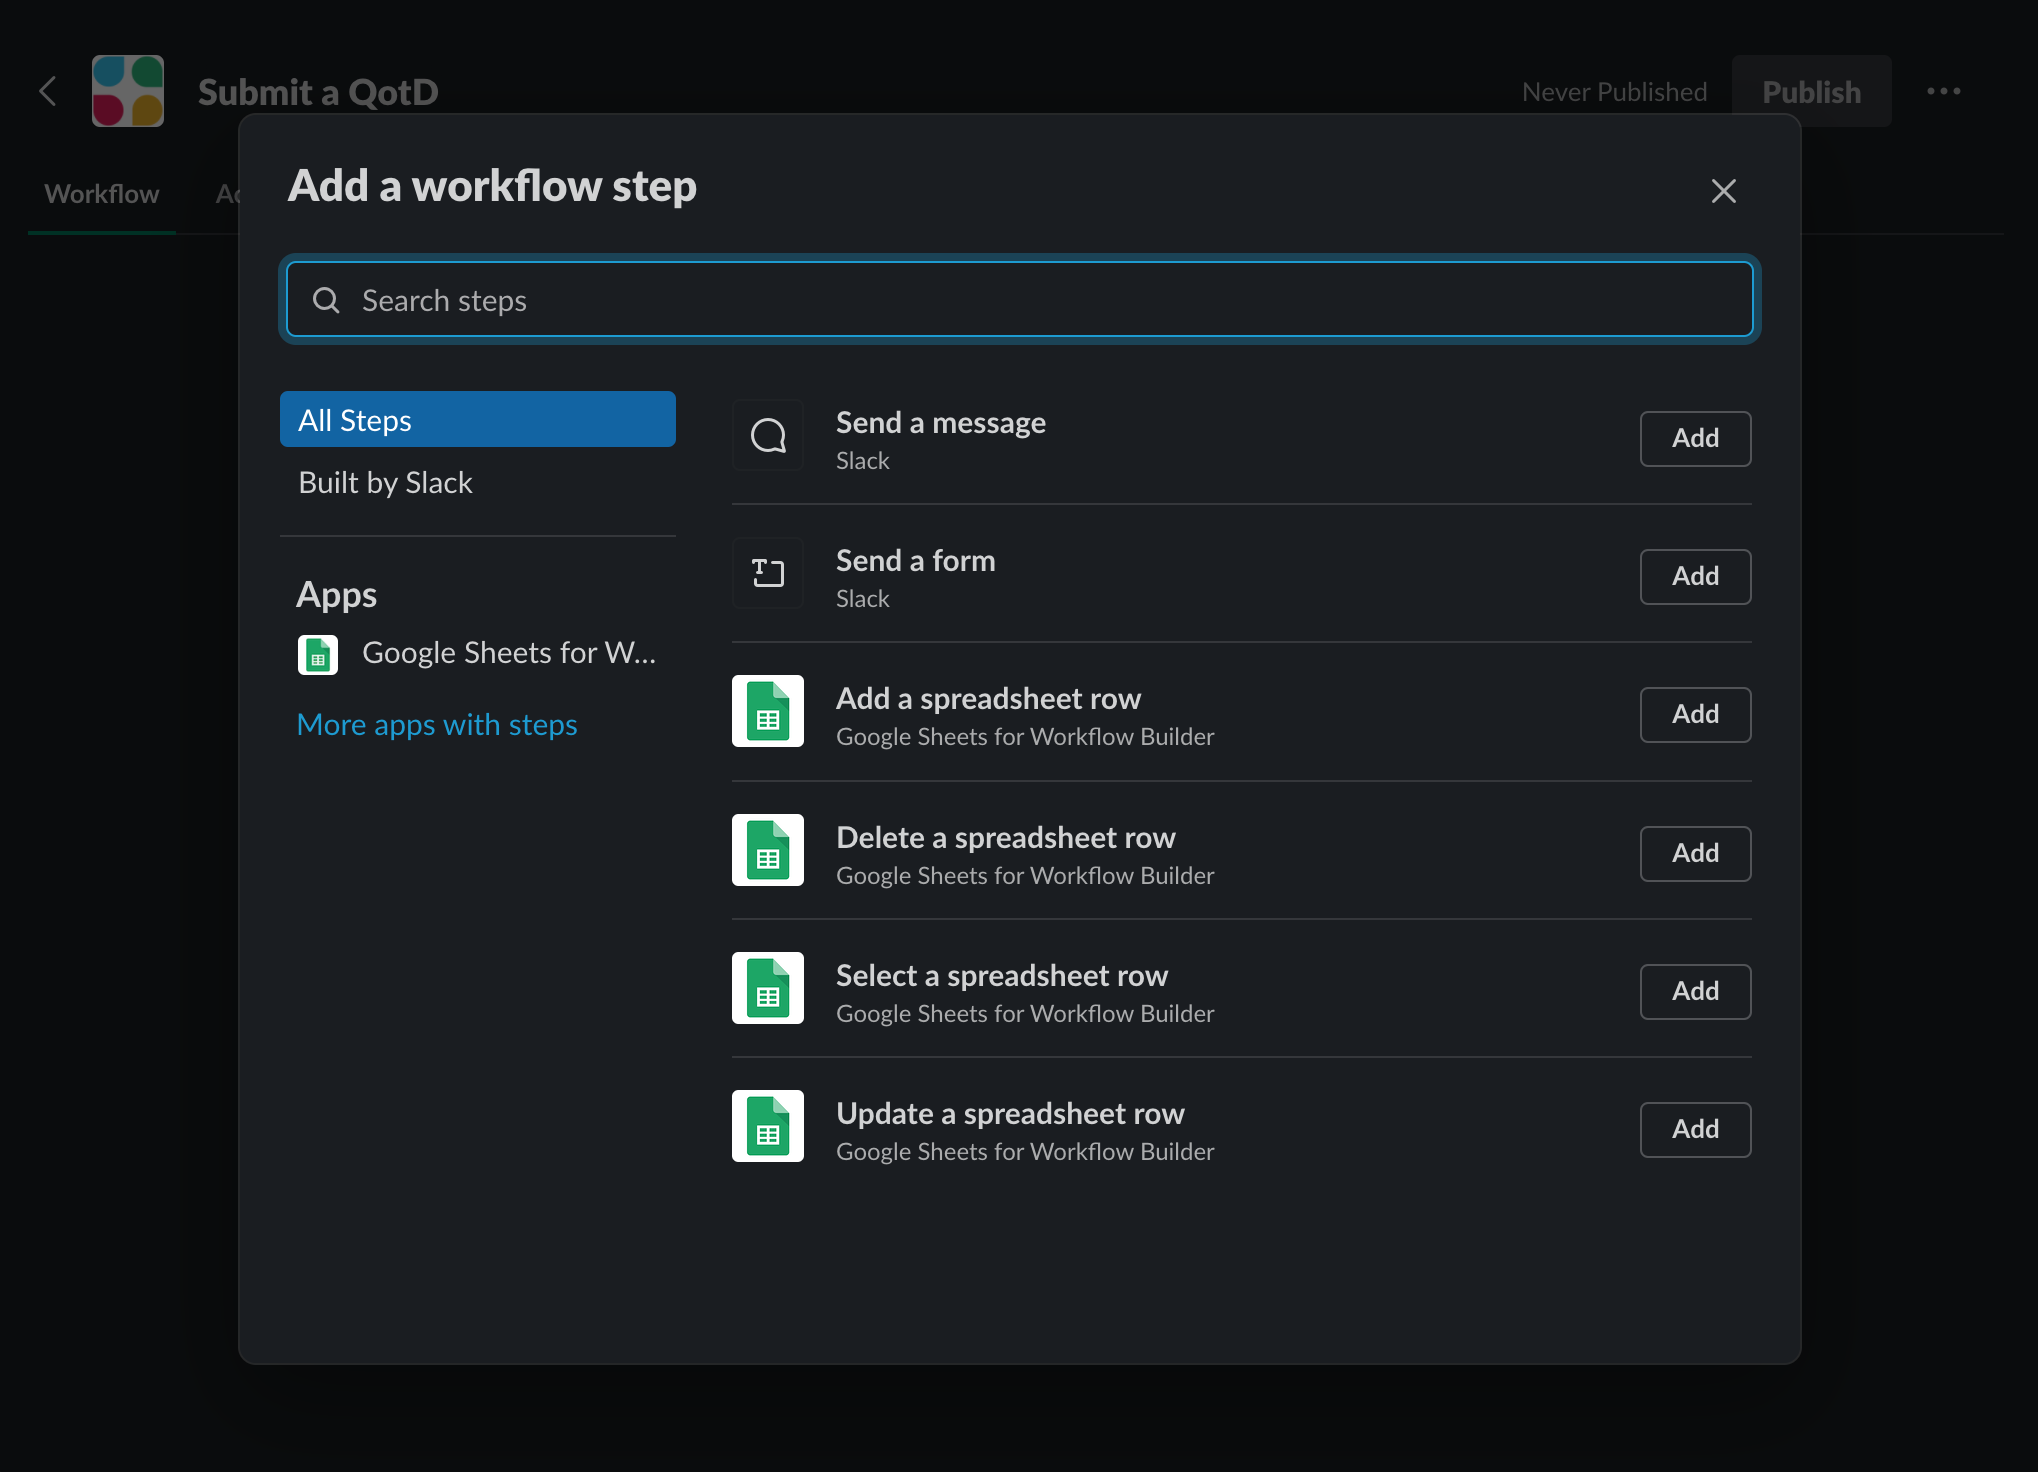The height and width of the screenshot is (1472, 2038).
Task: Click the back arrow next to workflow title
Action: pyautogui.click(x=48, y=92)
